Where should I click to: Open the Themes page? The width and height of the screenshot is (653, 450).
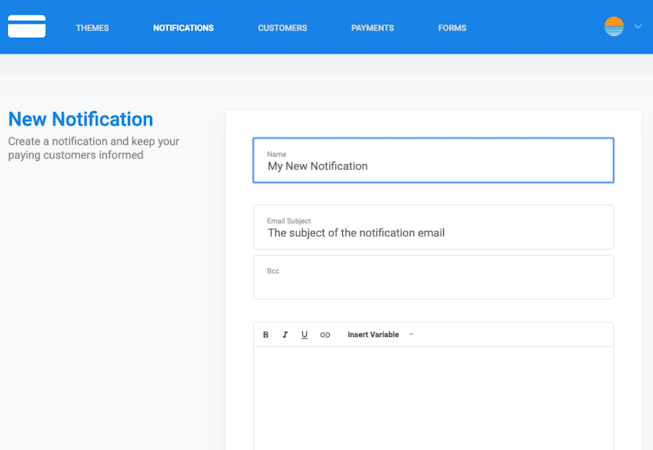click(x=92, y=28)
